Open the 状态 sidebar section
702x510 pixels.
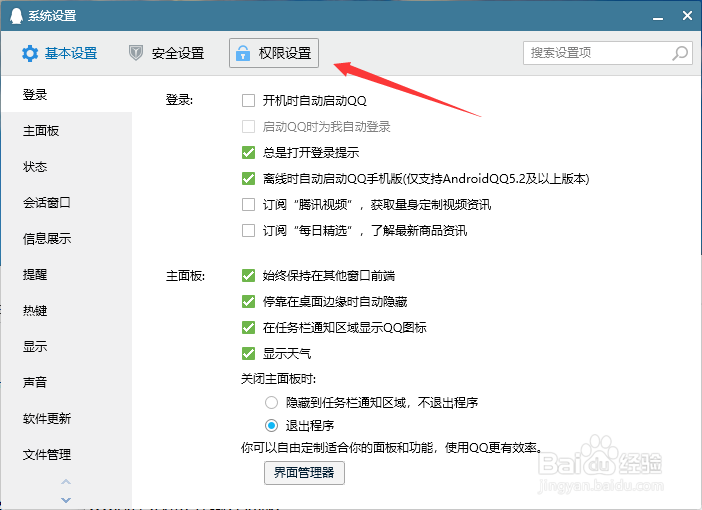tap(67, 167)
